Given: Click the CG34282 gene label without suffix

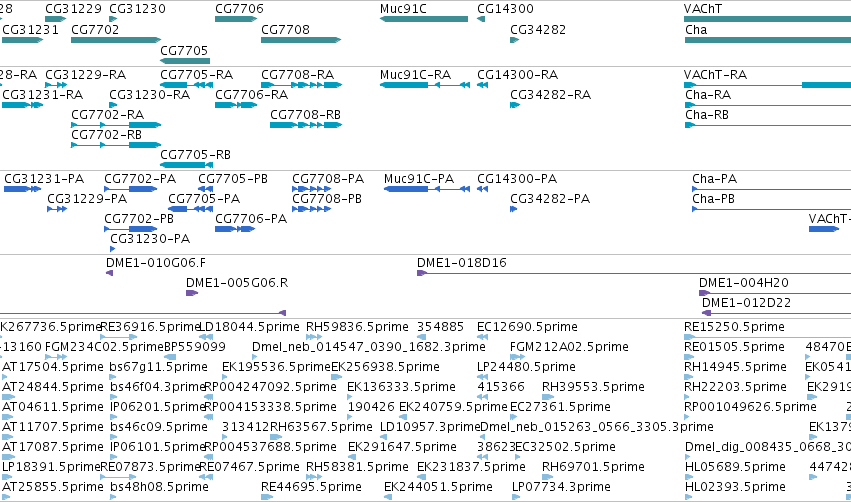Looking at the screenshot, I should point(538,29).
